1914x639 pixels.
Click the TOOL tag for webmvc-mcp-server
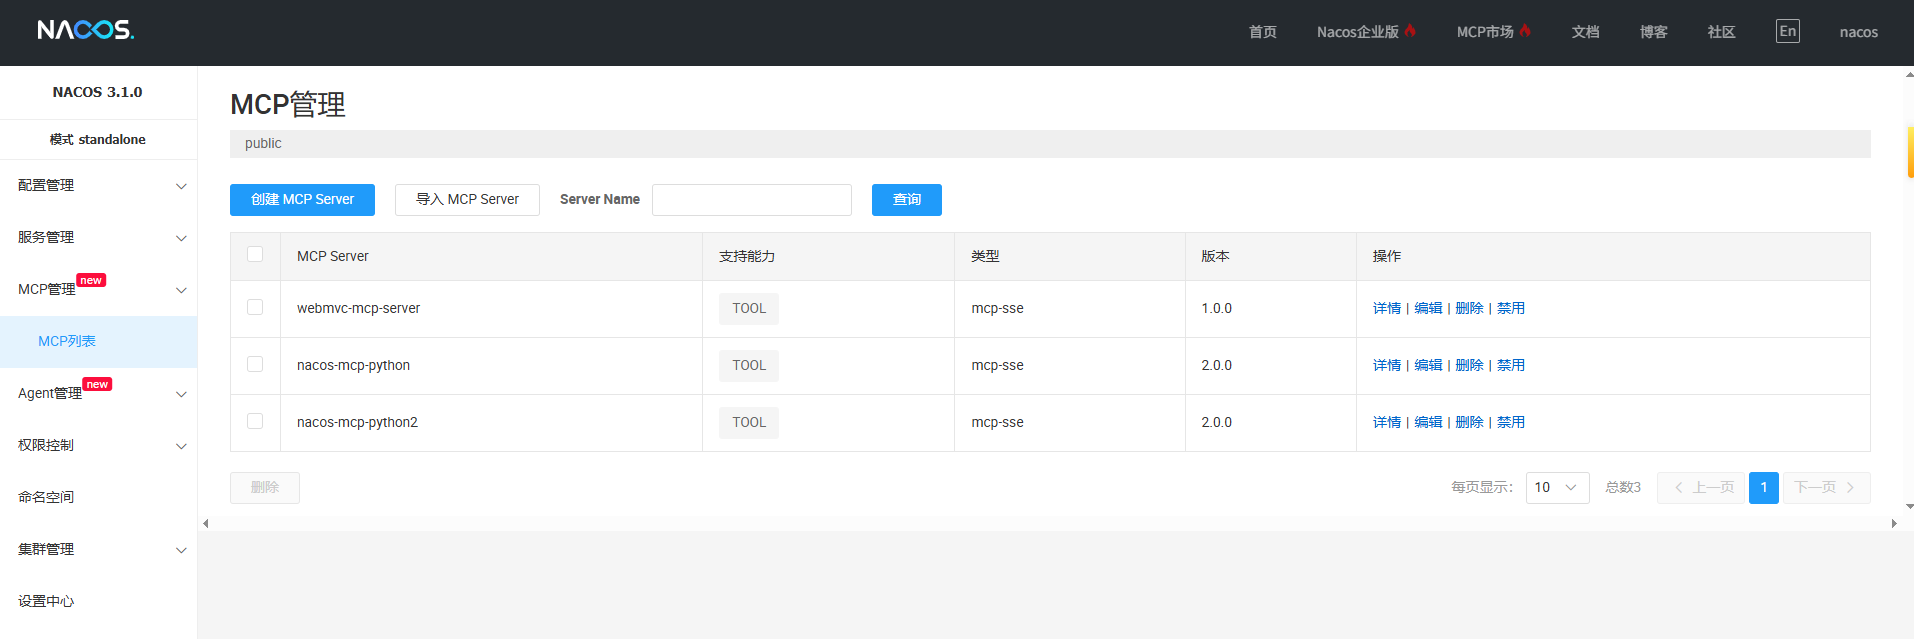coord(749,308)
